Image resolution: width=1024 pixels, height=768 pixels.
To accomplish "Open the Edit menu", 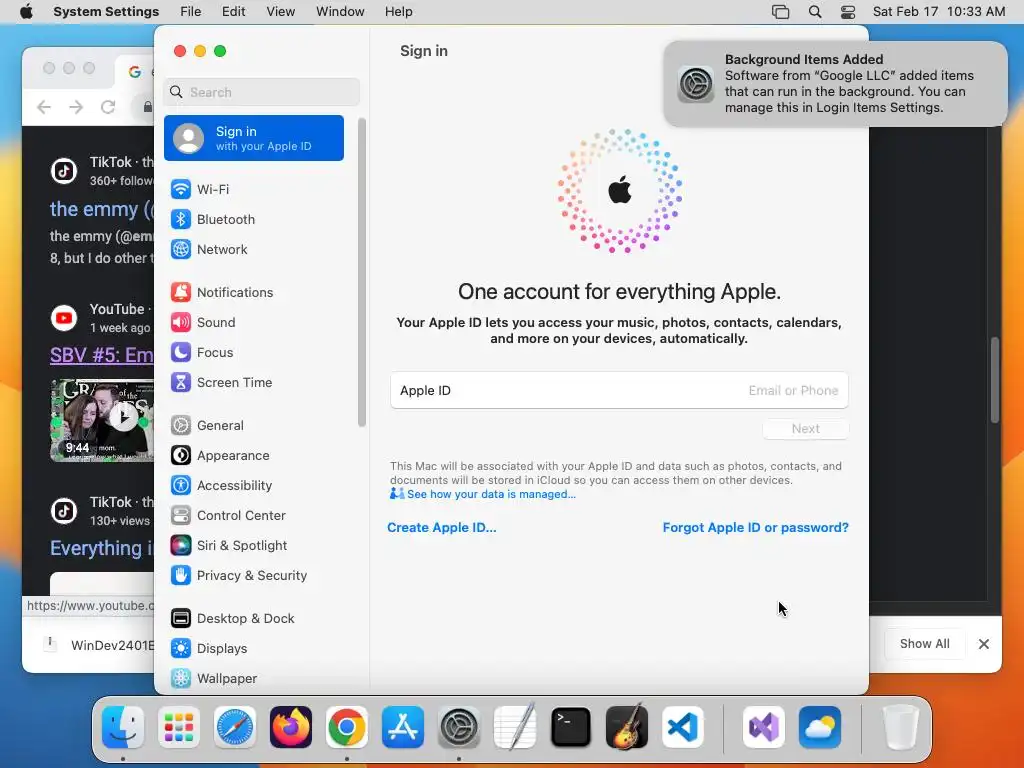I will (x=233, y=12).
